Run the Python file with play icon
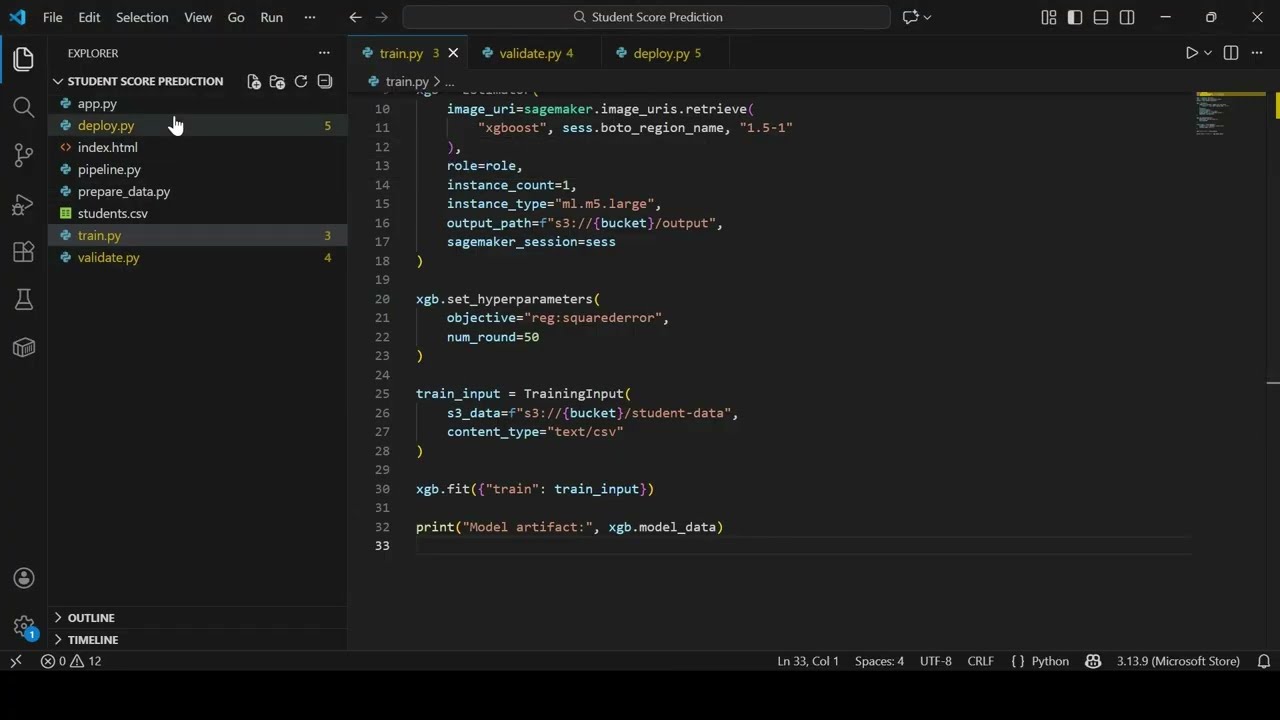1280x720 pixels. click(x=1191, y=53)
